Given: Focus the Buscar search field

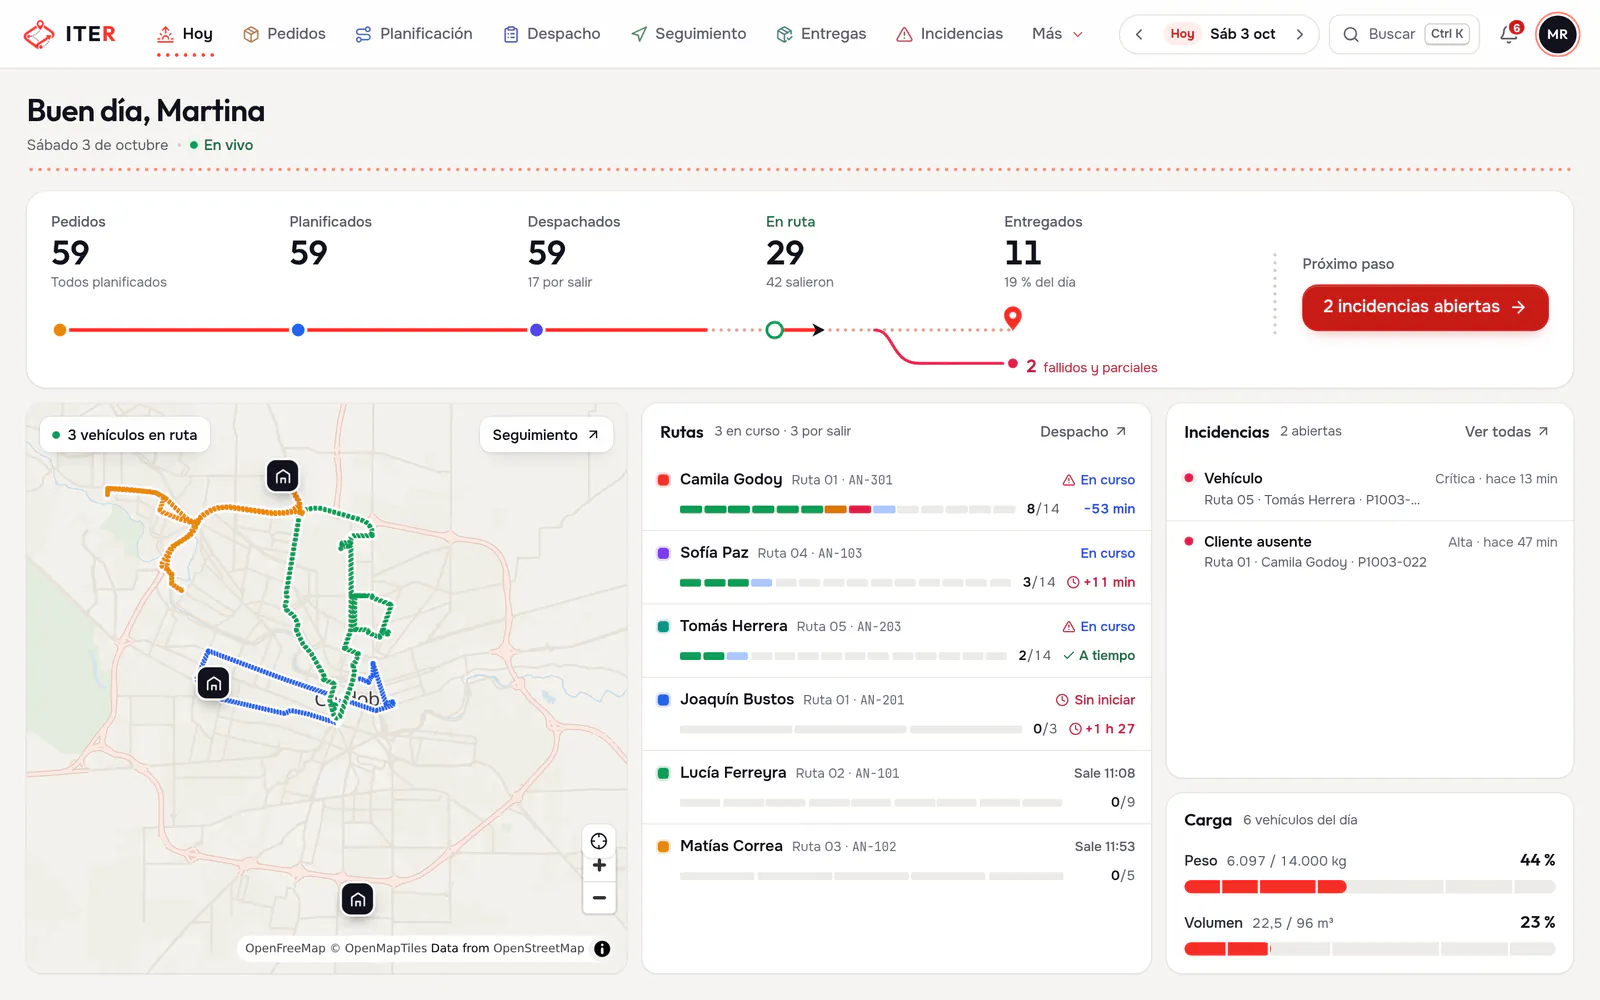Looking at the screenshot, I should pos(1404,34).
